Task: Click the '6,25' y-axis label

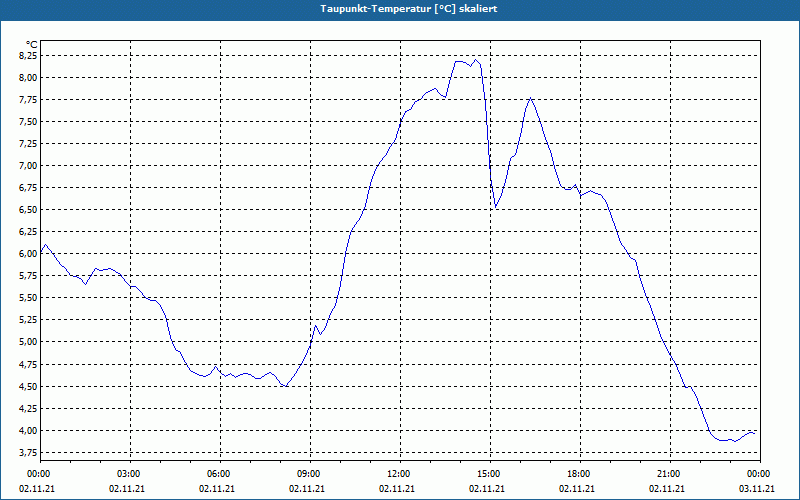Action: [29, 232]
